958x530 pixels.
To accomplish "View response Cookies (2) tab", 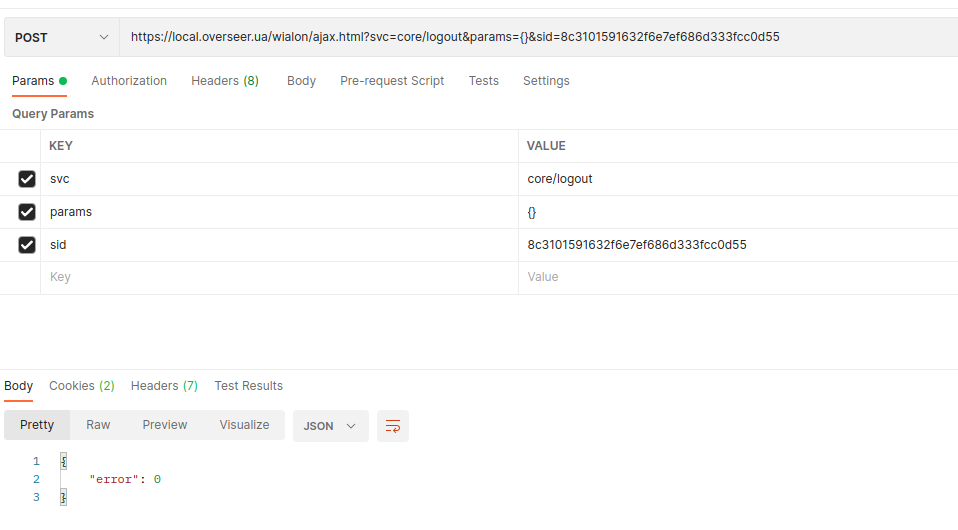I will (81, 386).
